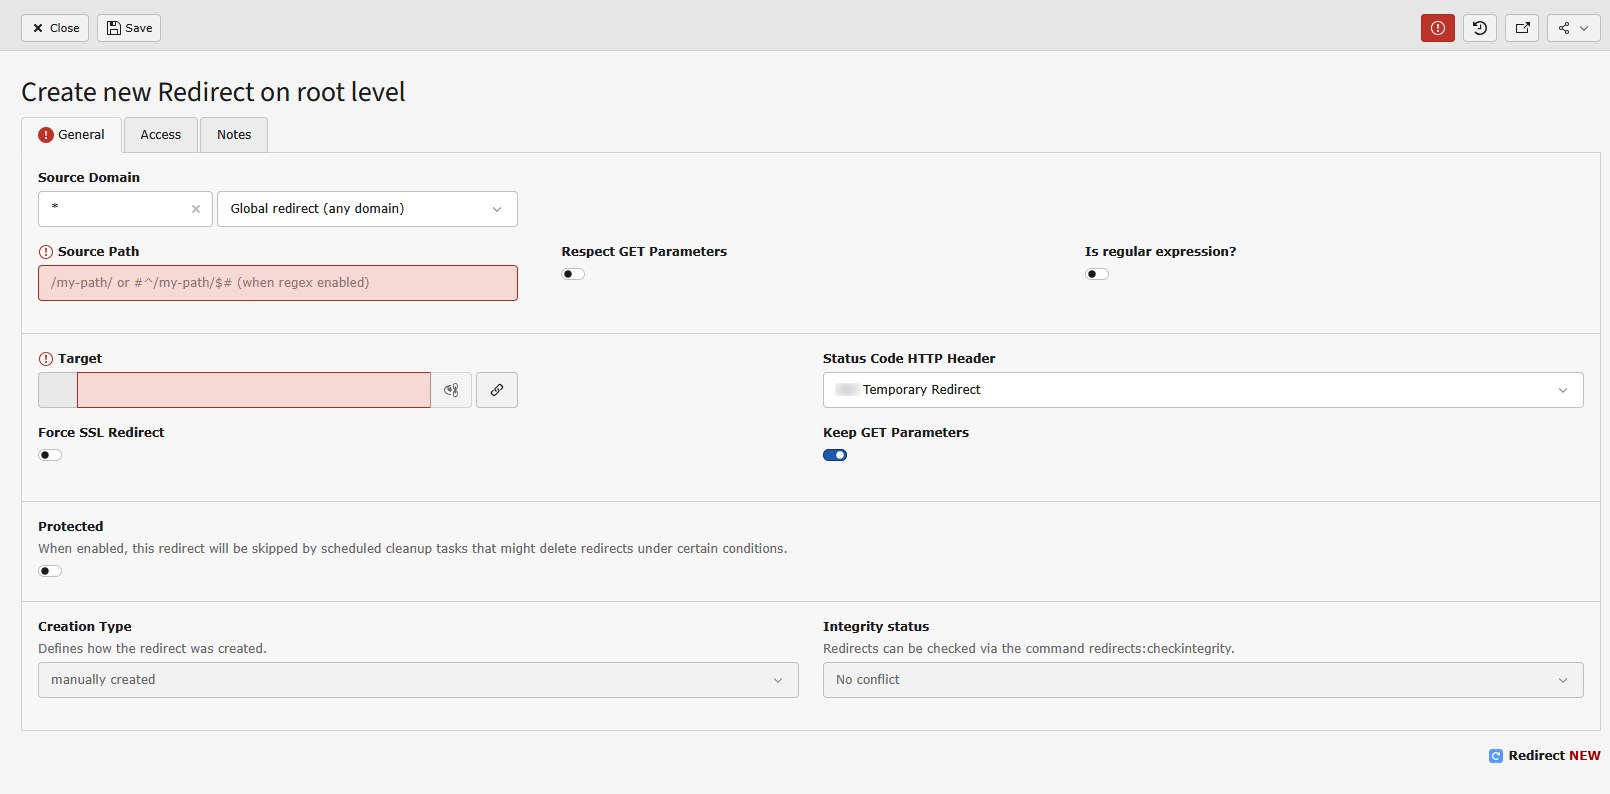Screen dimensions: 1610x794
Task: Open the Integrity status dropdown
Action: [1203, 680]
